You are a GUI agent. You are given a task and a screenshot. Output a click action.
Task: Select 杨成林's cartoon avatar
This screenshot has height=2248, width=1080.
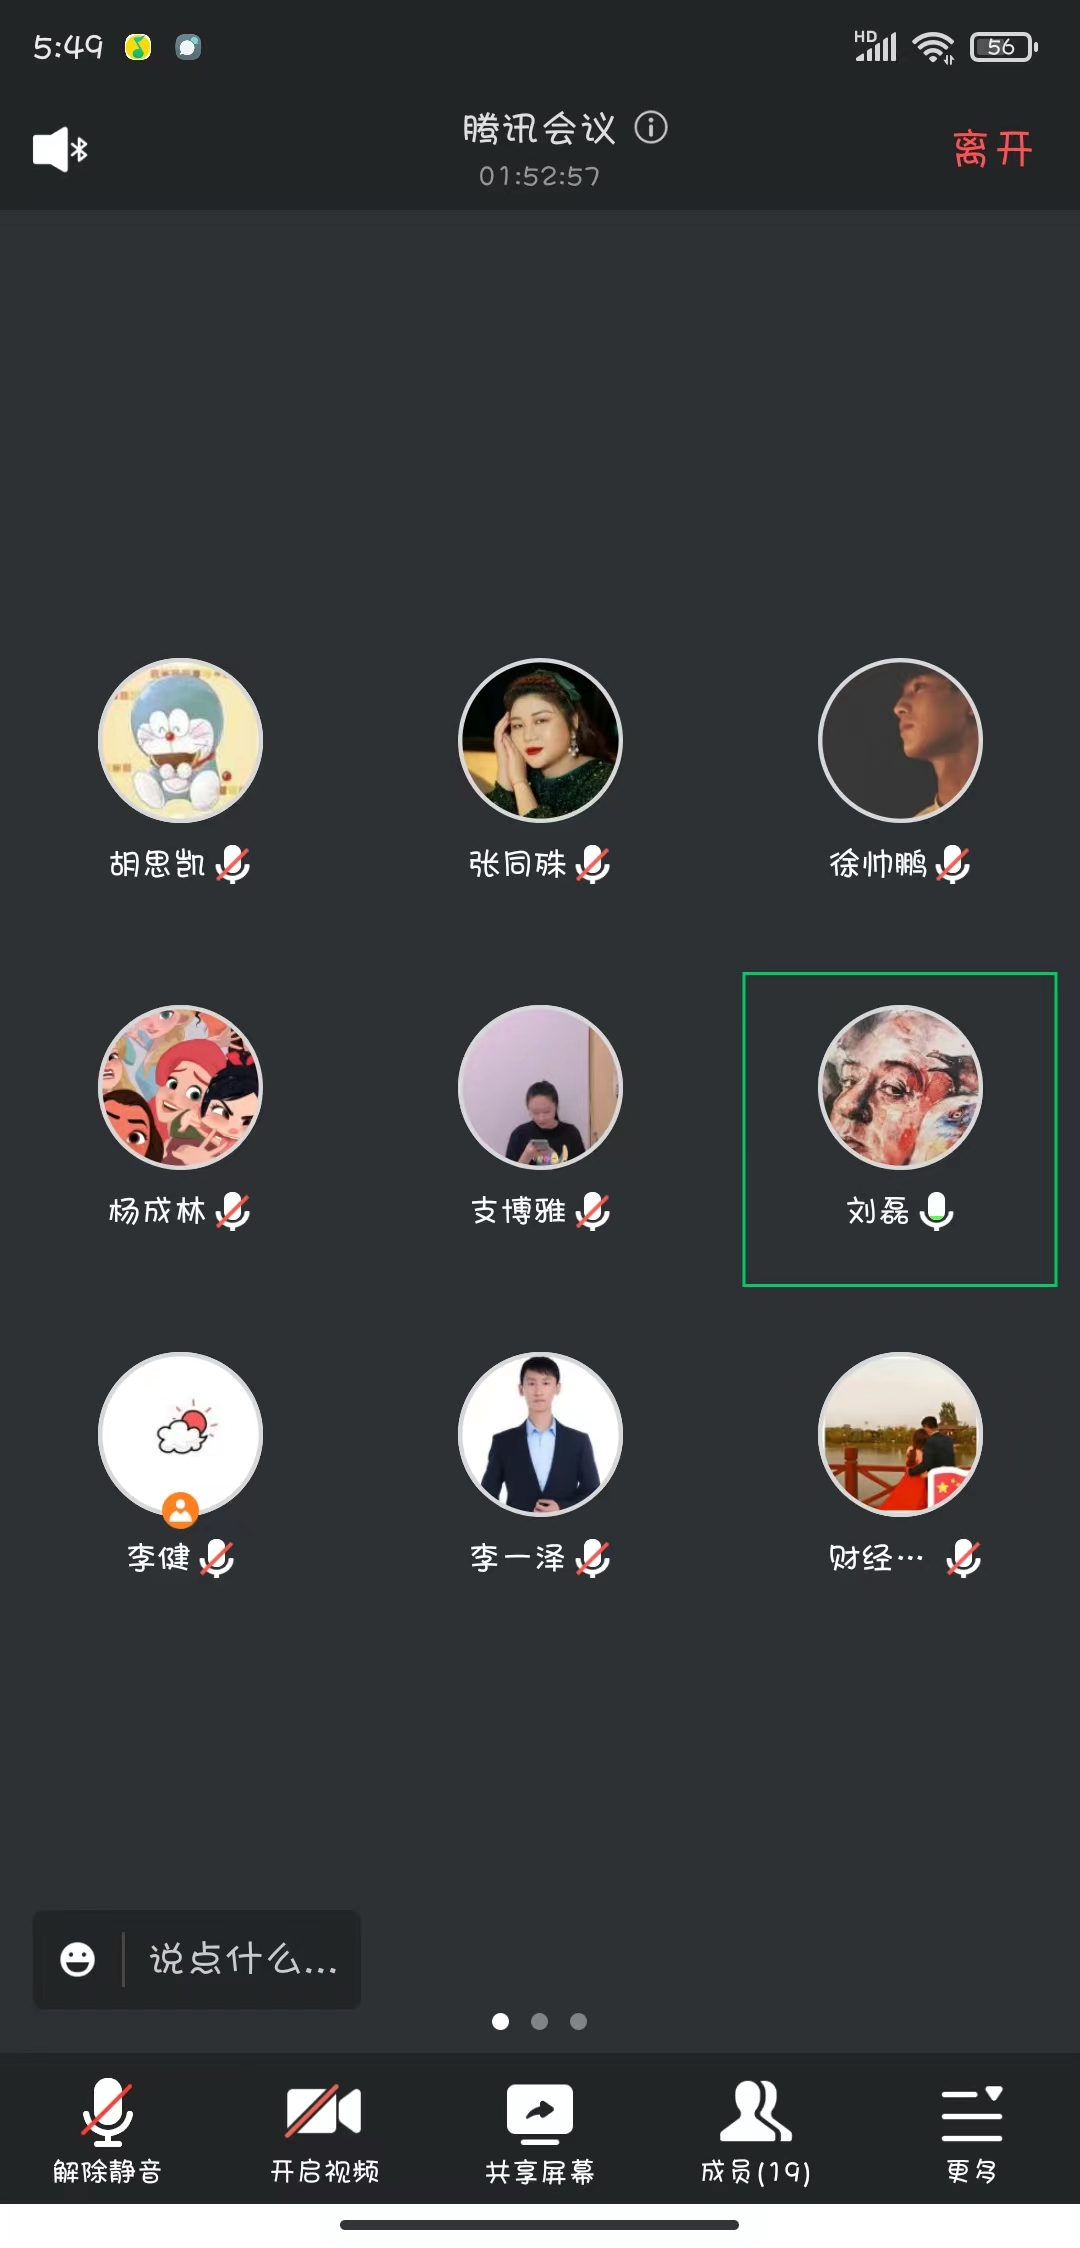[x=180, y=1087]
